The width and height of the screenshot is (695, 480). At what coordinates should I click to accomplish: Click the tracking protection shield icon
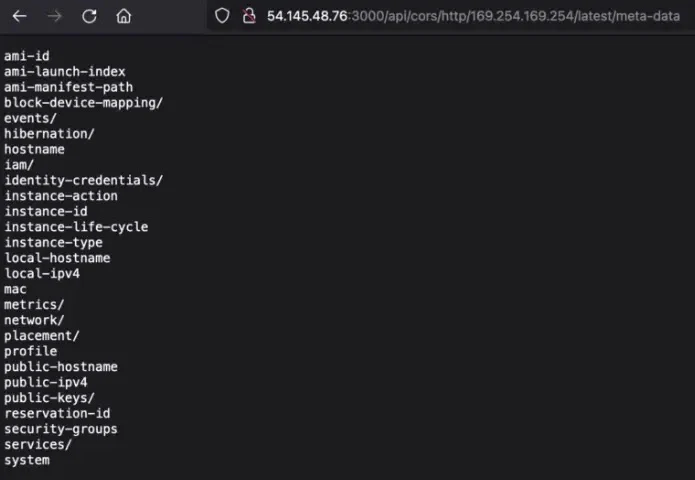point(223,16)
